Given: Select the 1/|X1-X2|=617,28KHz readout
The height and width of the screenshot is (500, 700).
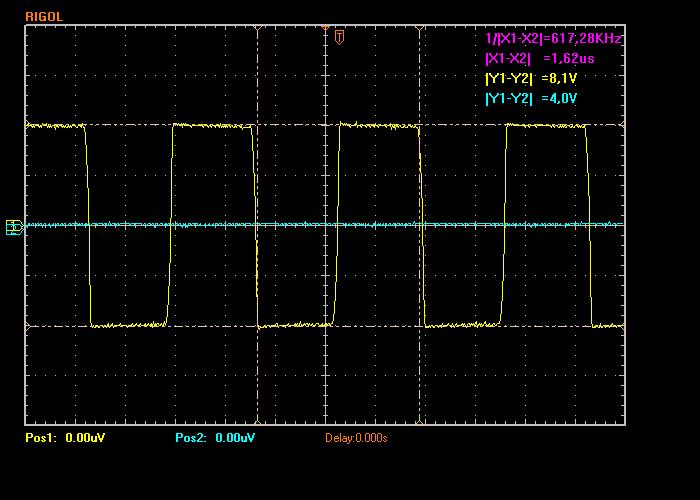Looking at the screenshot, I should (553, 38).
